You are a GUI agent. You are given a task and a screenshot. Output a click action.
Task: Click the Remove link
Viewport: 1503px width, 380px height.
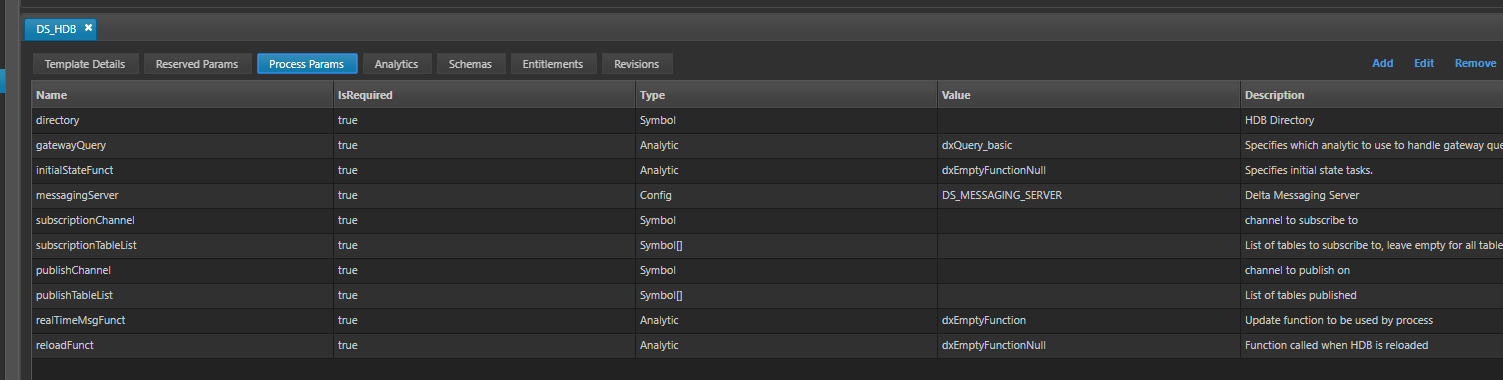(1475, 63)
